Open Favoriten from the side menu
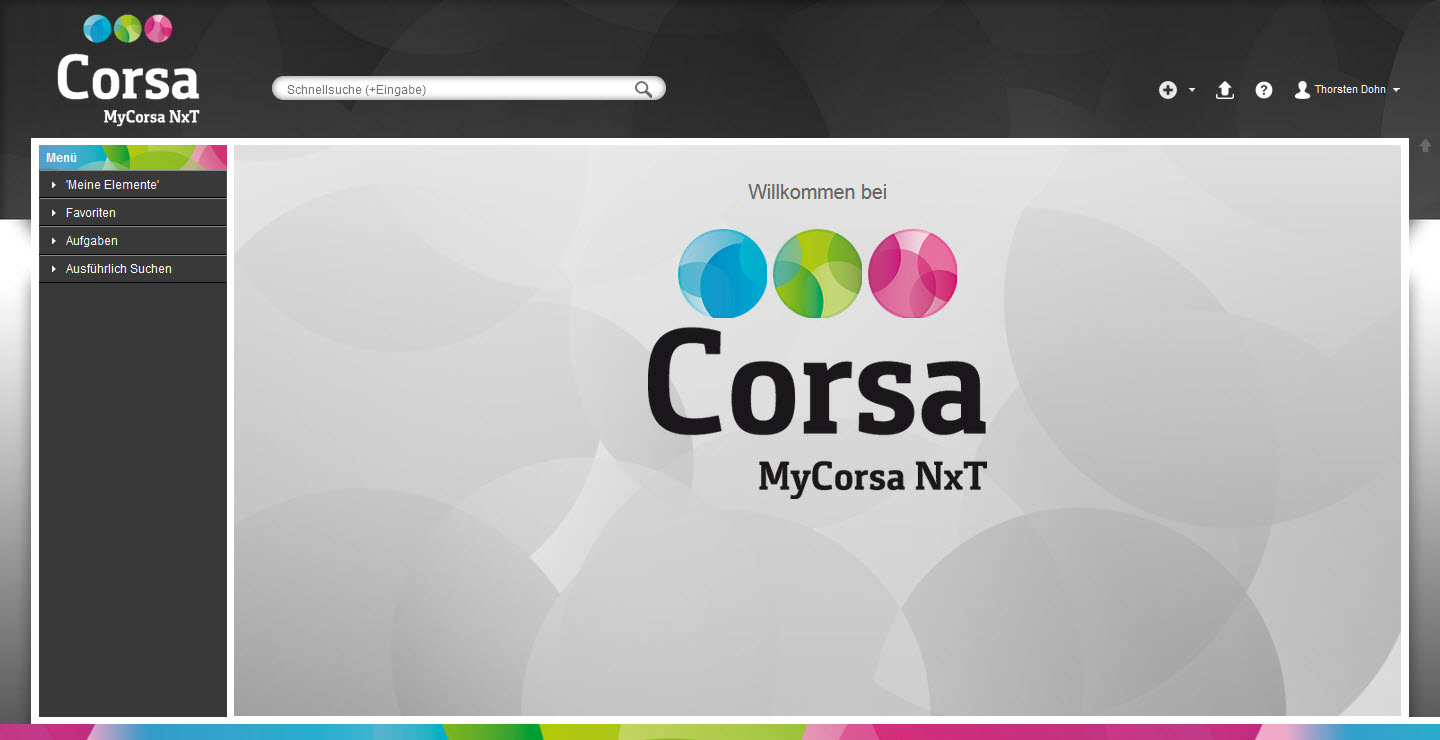The width and height of the screenshot is (1440, 740). [91, 213]
